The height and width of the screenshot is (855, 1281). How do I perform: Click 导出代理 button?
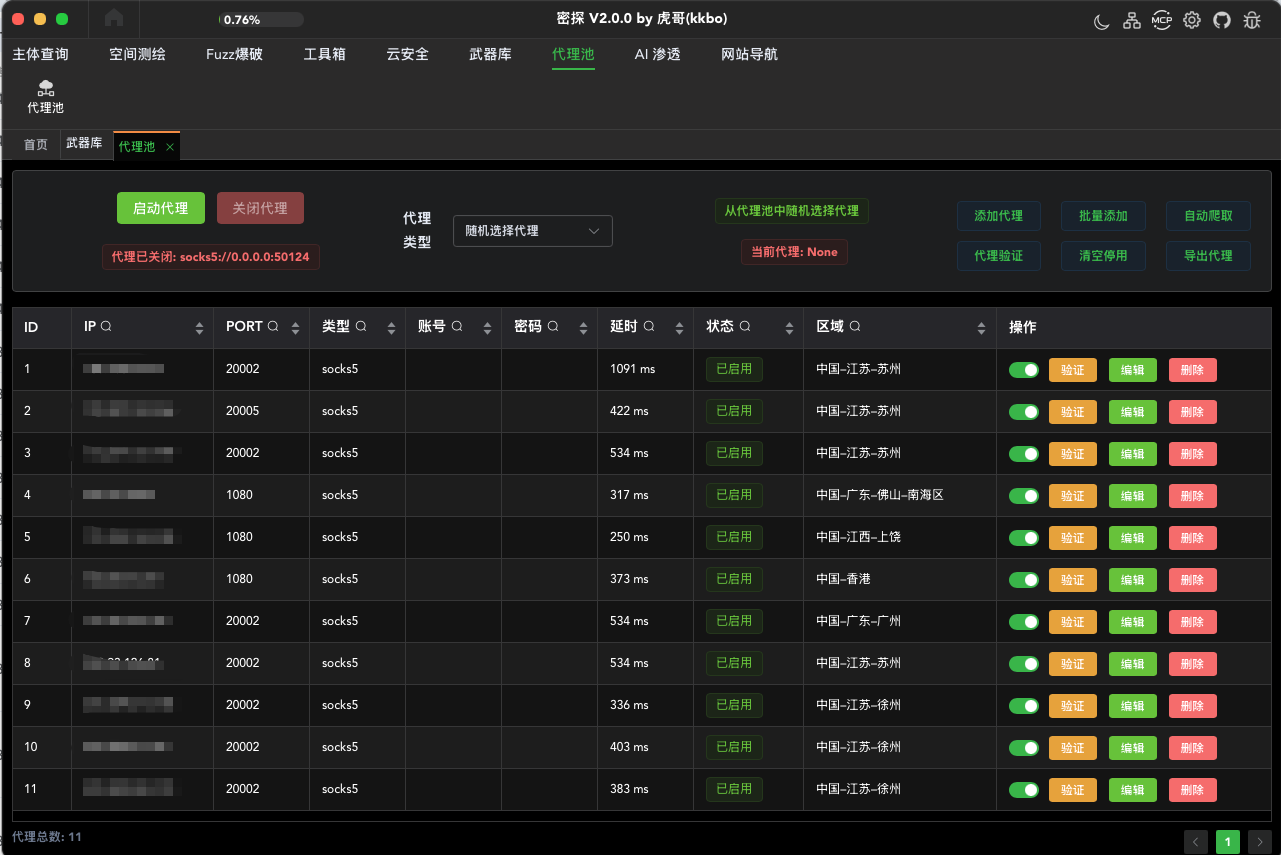[1208, 256]
